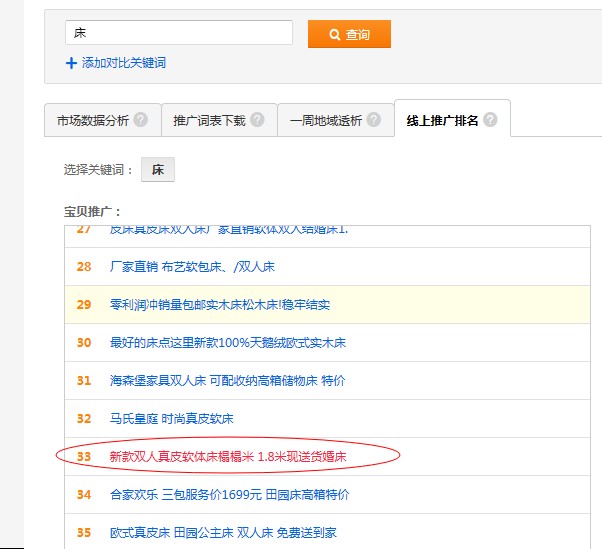Image resolution: width=602 pixels, height=549 pixels.
Task: Select the 床 keyword chip
Action: tap(158, 170)
